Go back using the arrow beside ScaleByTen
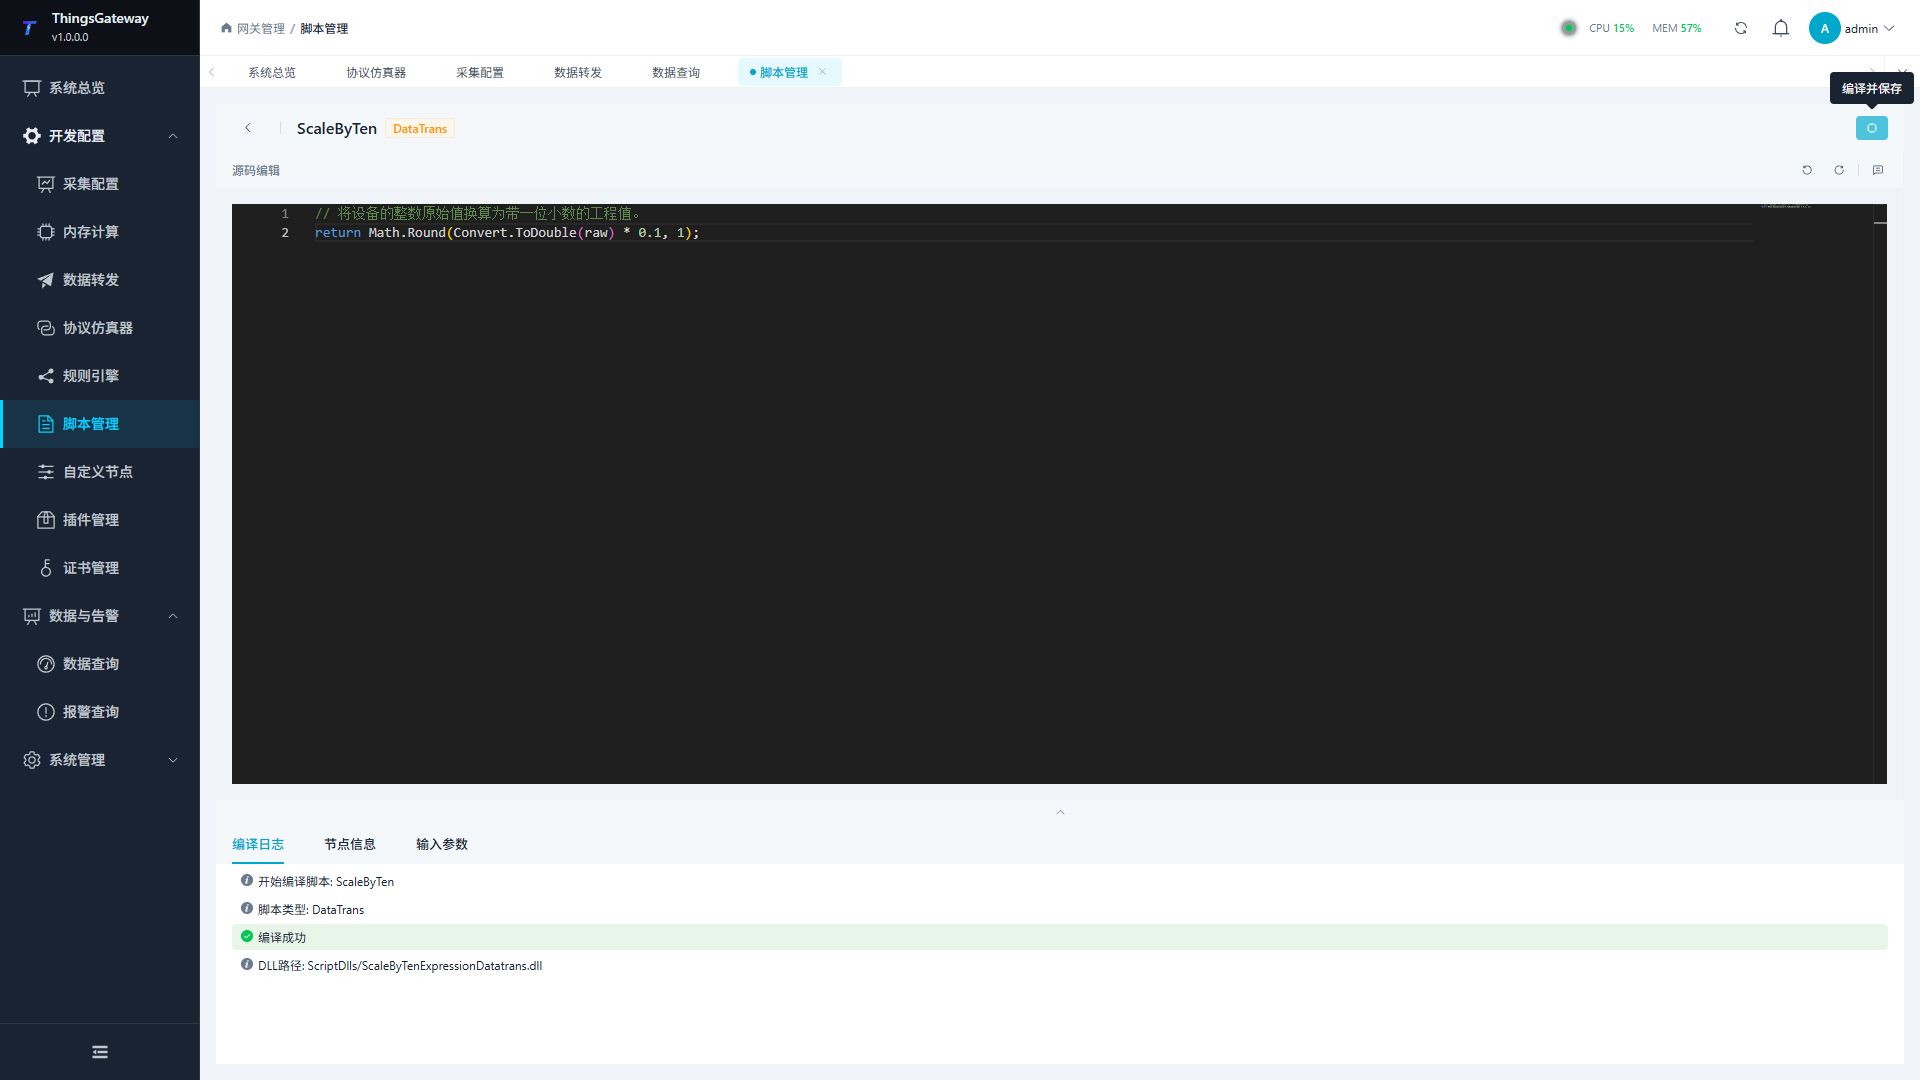The image size is (1920, 1080). (x=248, y=128)
